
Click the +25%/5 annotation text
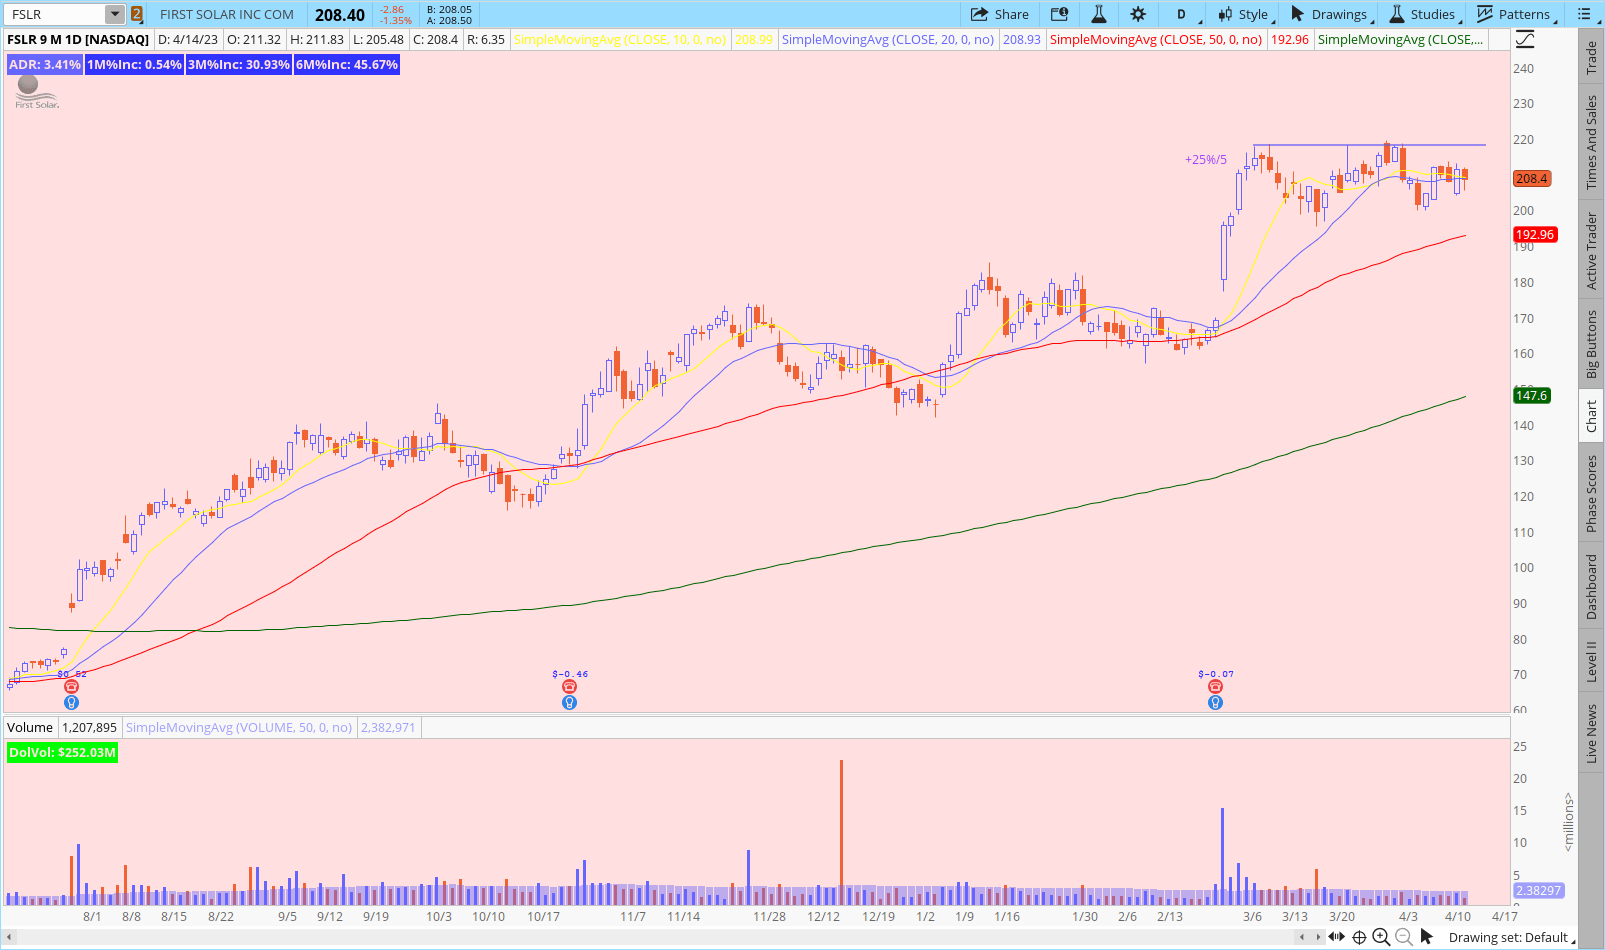1206,159
